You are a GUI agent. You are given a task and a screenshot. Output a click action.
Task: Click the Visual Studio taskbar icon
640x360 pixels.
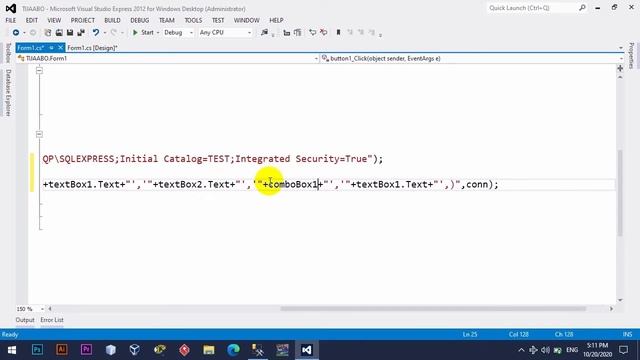click(307, 350)
